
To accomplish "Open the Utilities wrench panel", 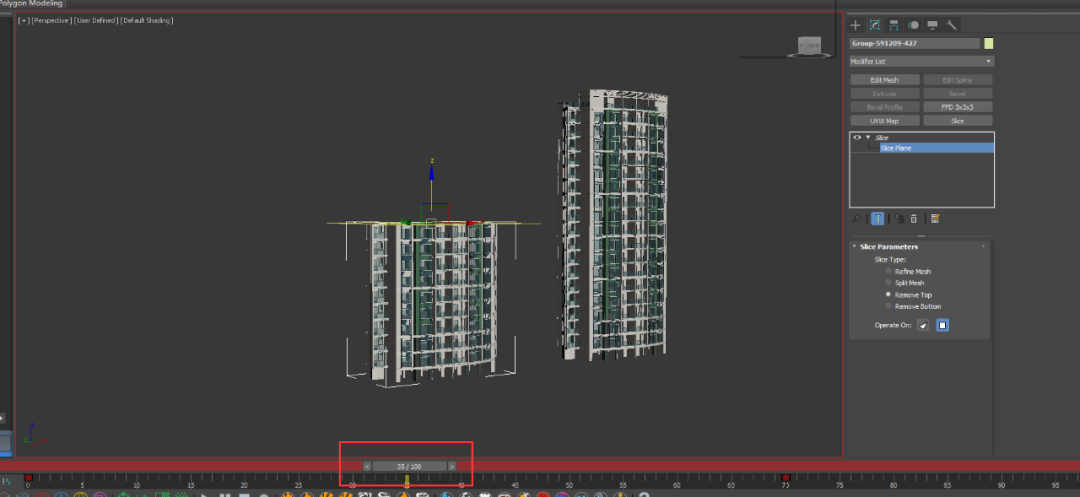I will [x=951, y=25].
